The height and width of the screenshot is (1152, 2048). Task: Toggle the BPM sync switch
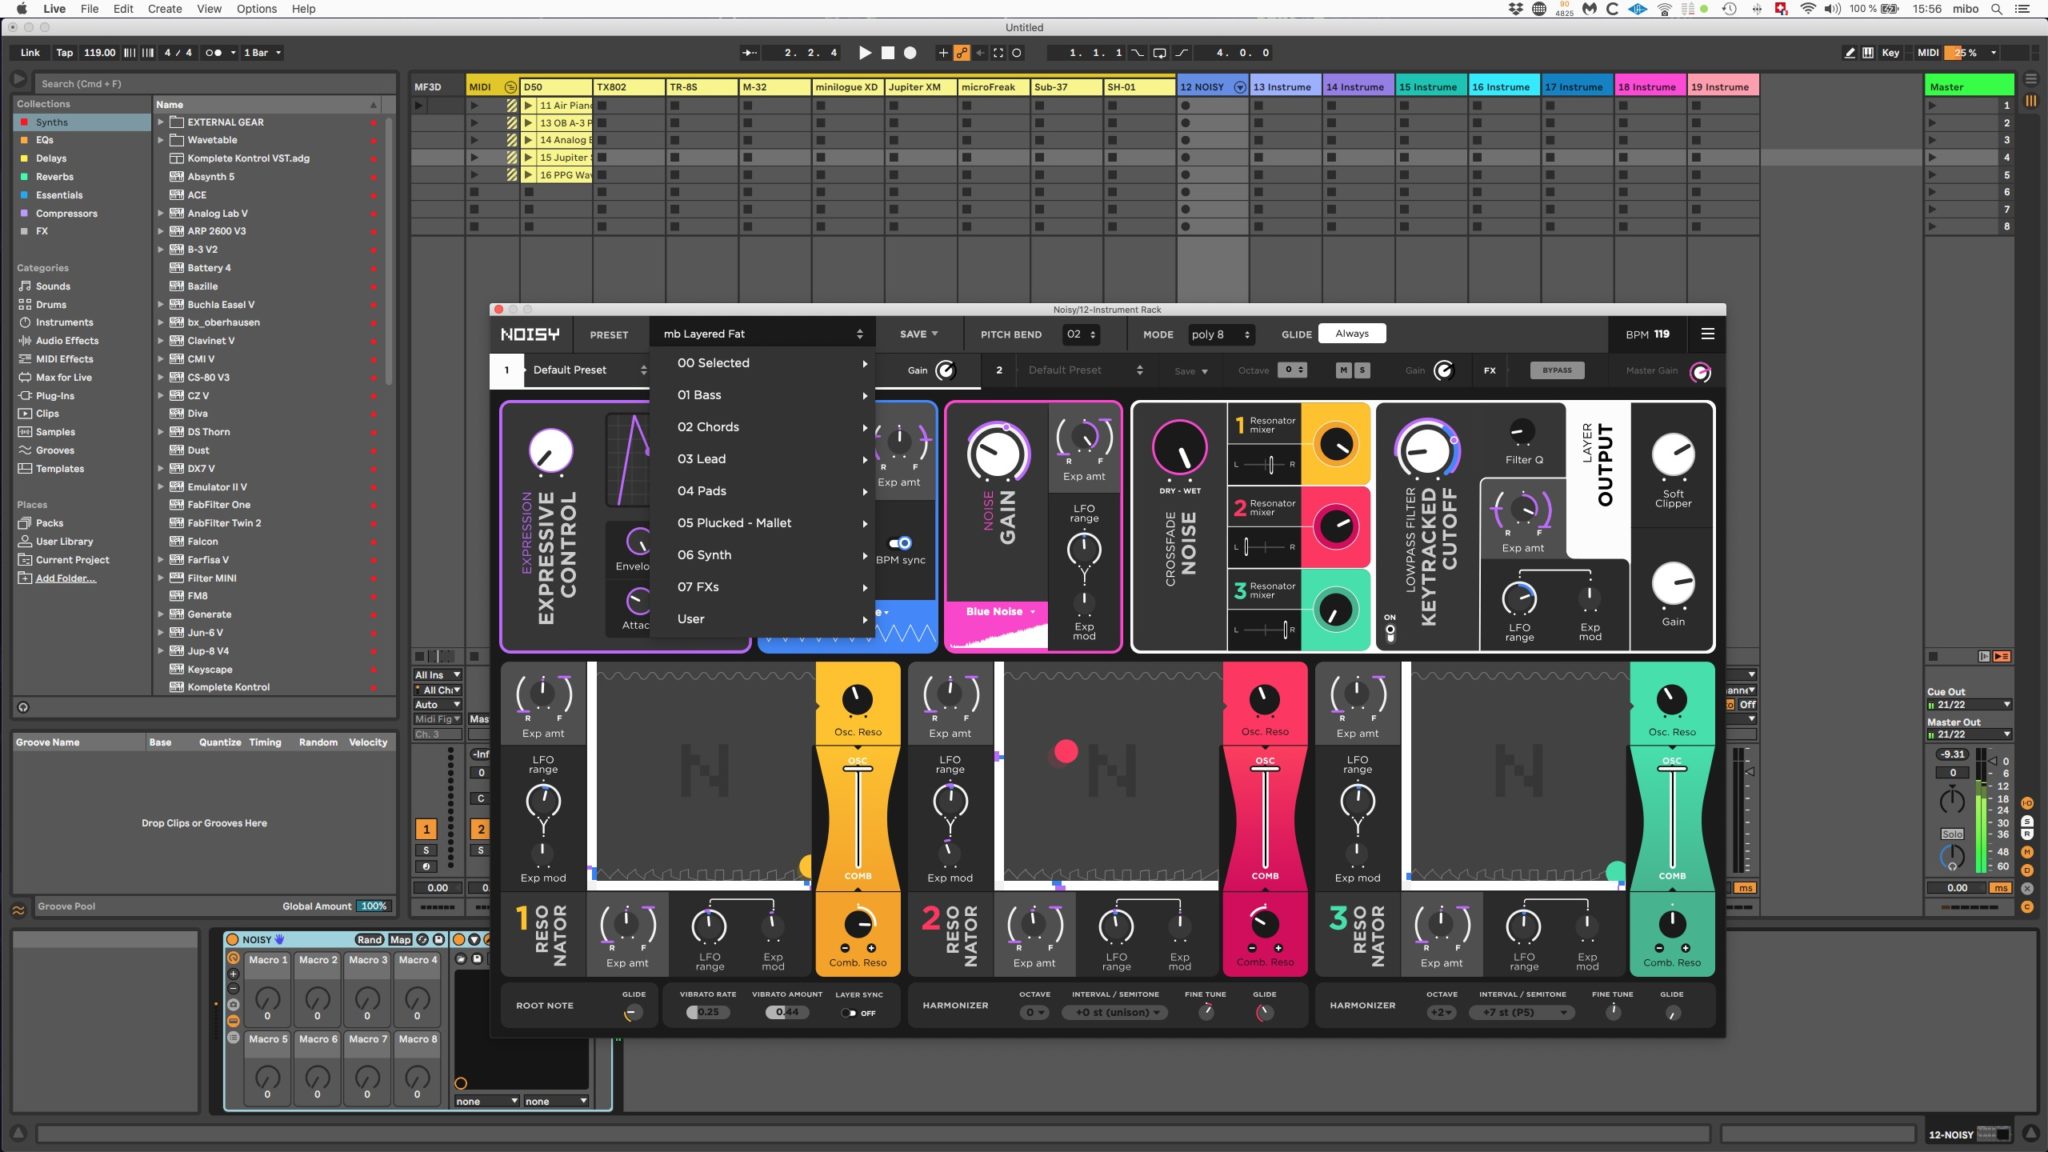(899, 543)
